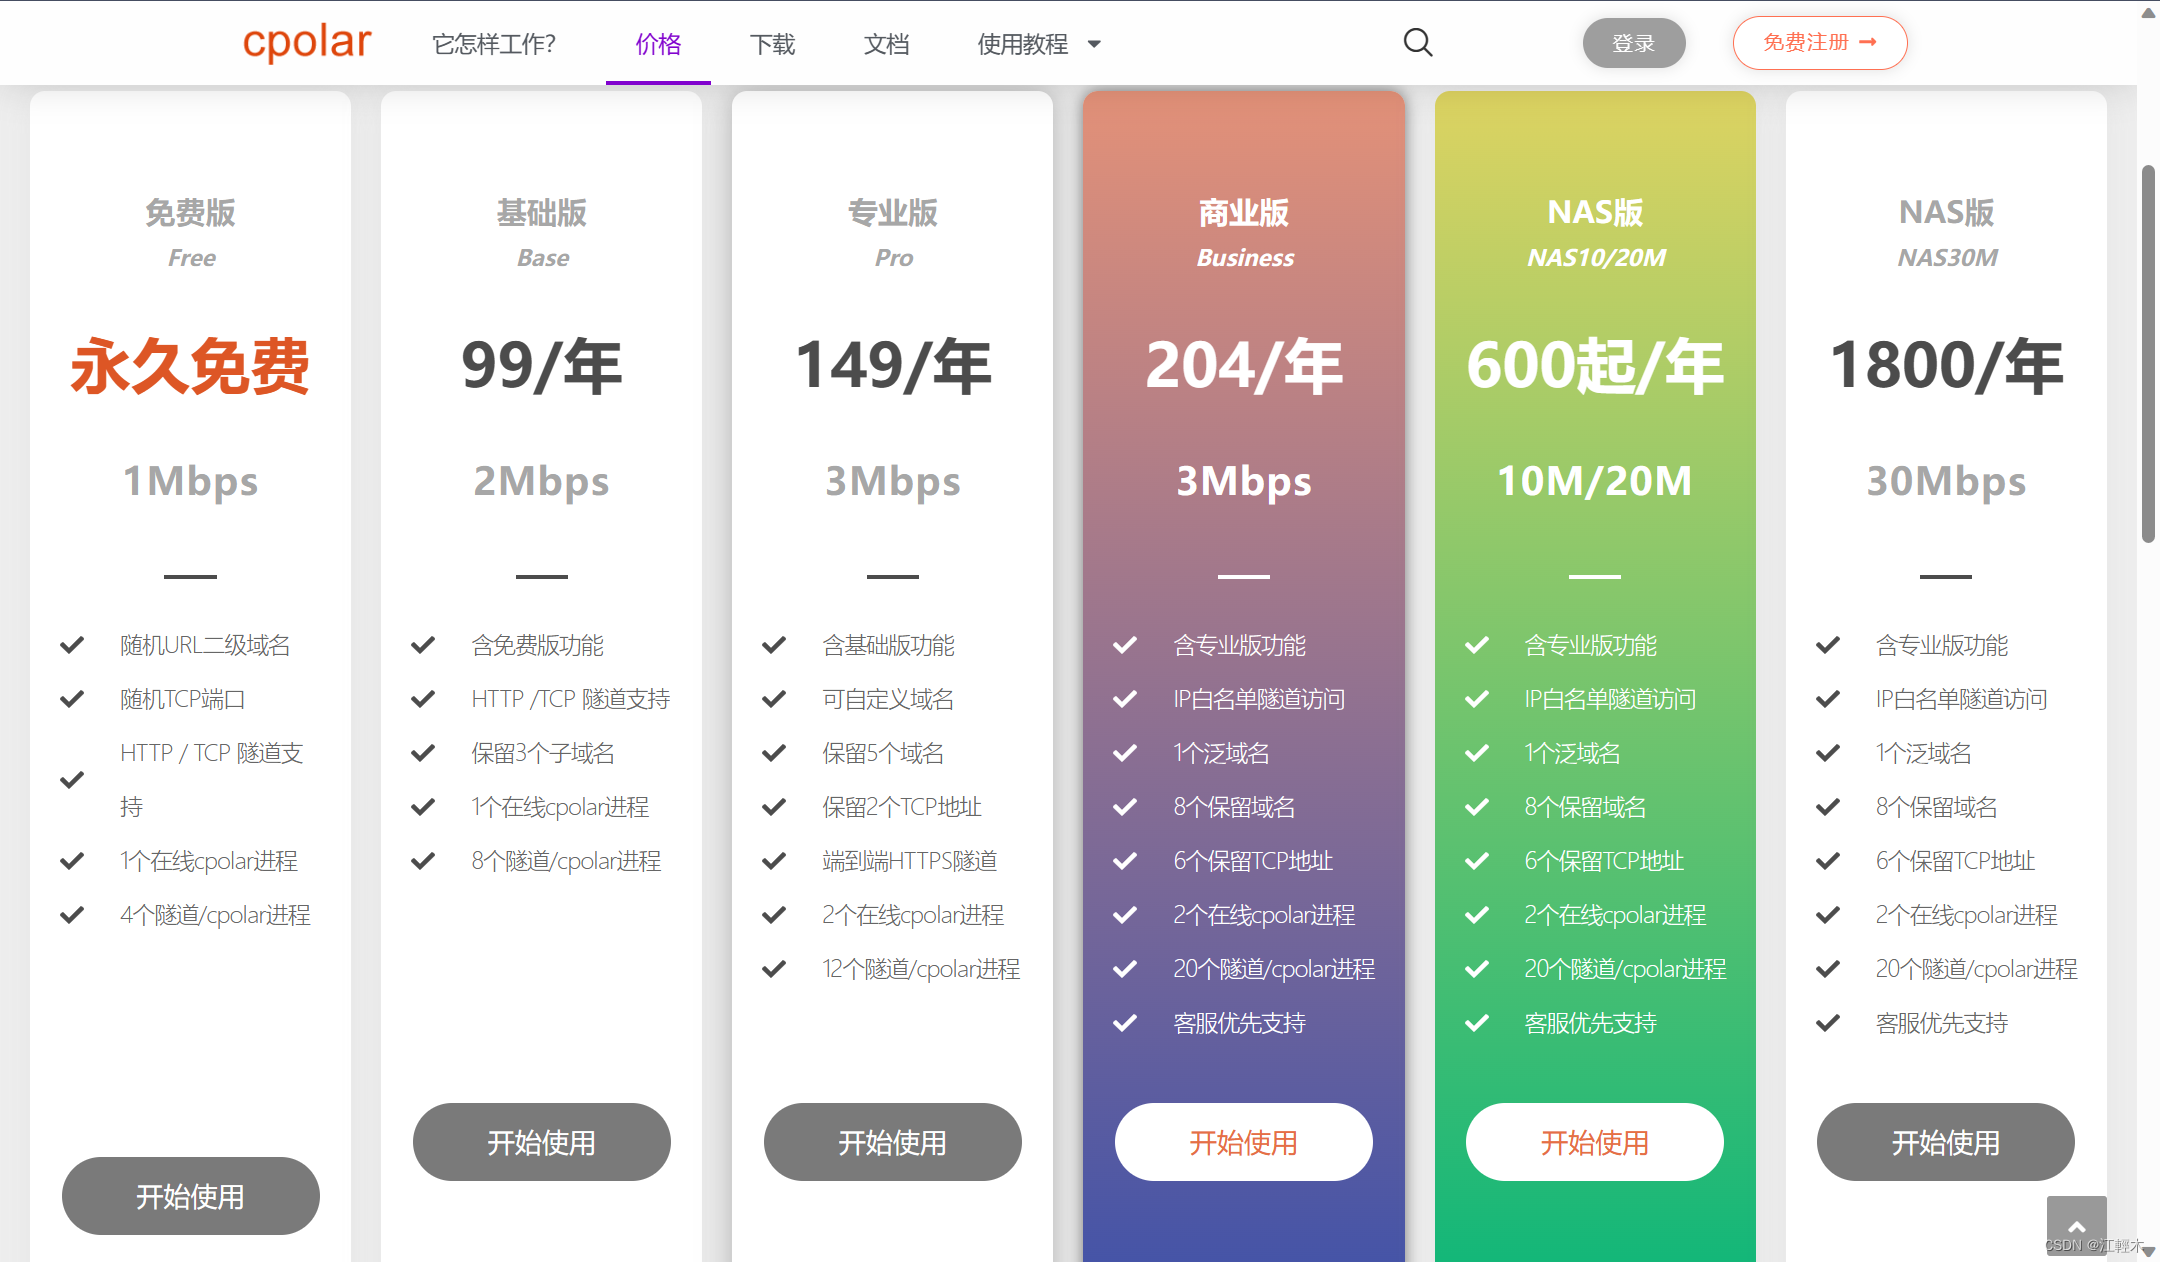Click checkmark beside 随机URL二级域名
The height and width of the screenshot is (1262, 2160).
coord(72,645)
